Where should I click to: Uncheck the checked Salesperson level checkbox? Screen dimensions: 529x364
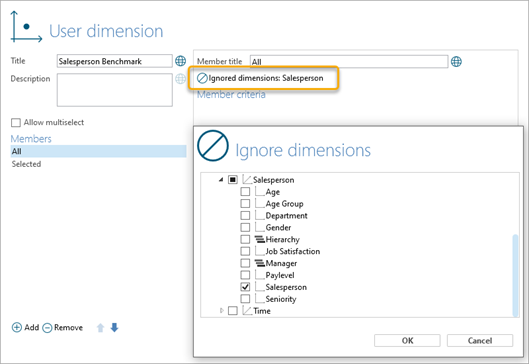245,287
